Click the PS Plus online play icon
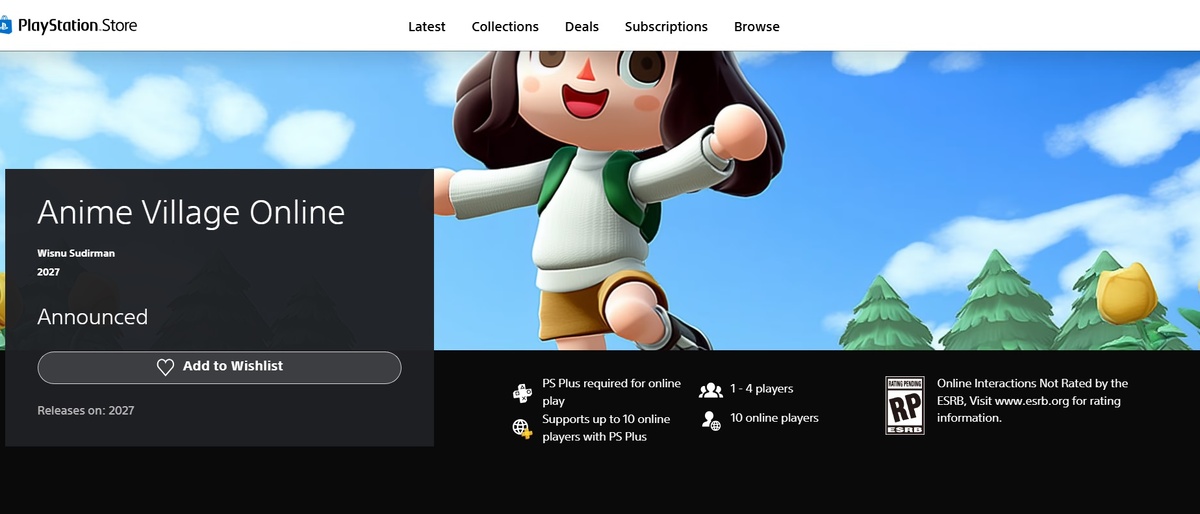 point(522,392)
